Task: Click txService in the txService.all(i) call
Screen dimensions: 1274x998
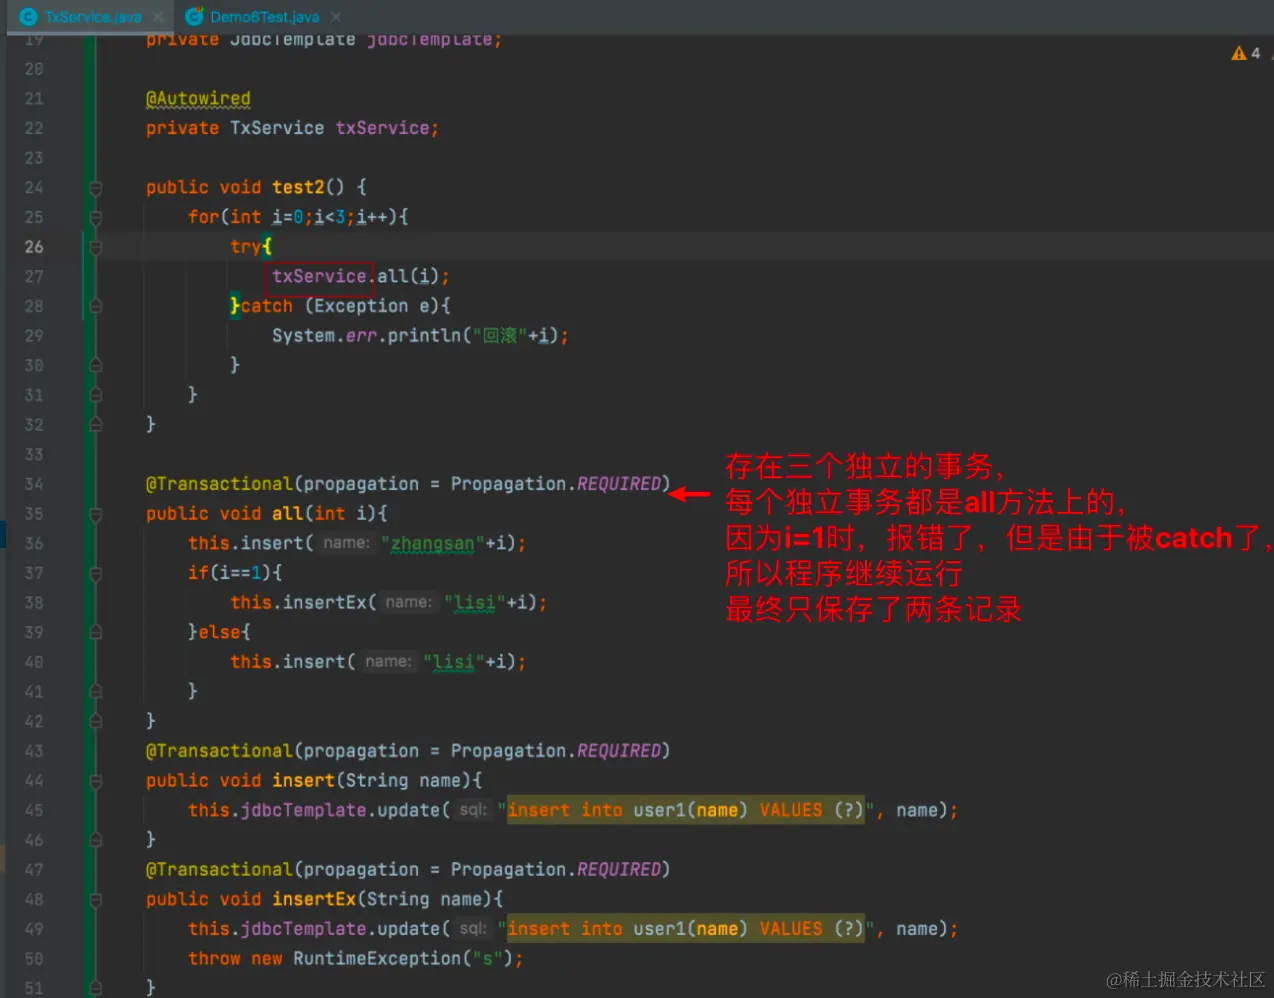Action: [319, 276]
